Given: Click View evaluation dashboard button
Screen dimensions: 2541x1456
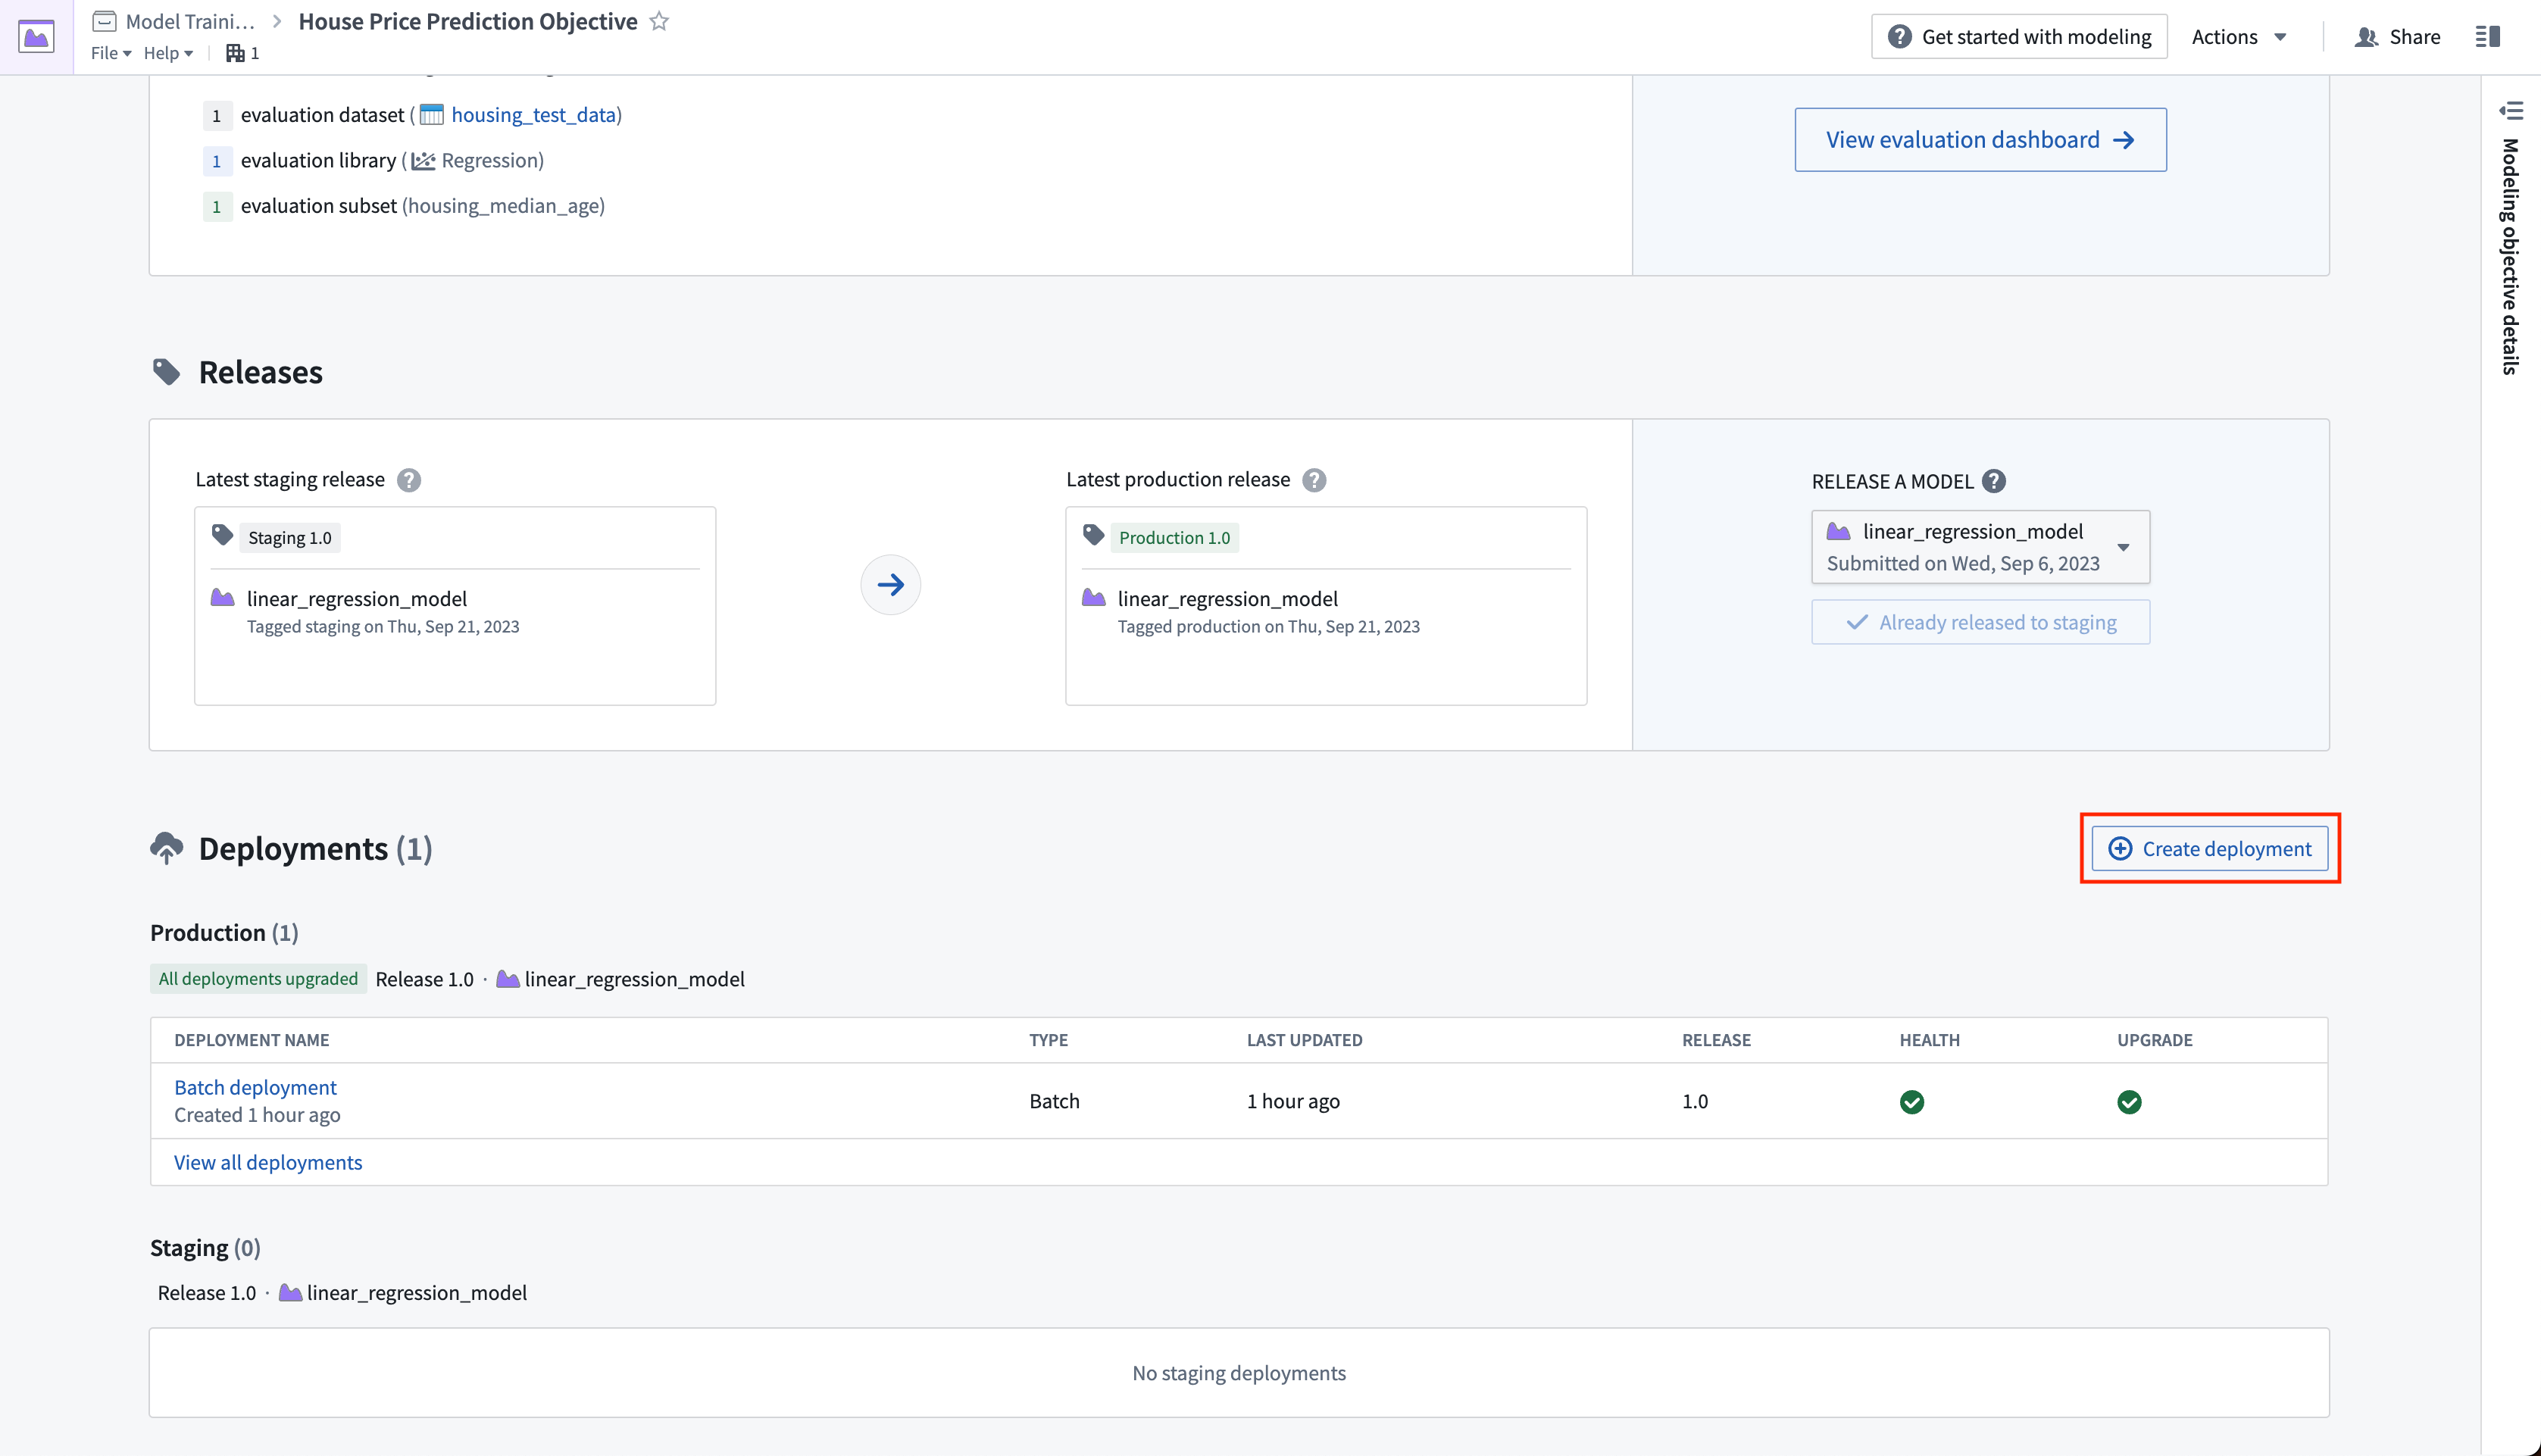Looking at the screenshot, I should pyautogui.click(x=1981, y=139).
